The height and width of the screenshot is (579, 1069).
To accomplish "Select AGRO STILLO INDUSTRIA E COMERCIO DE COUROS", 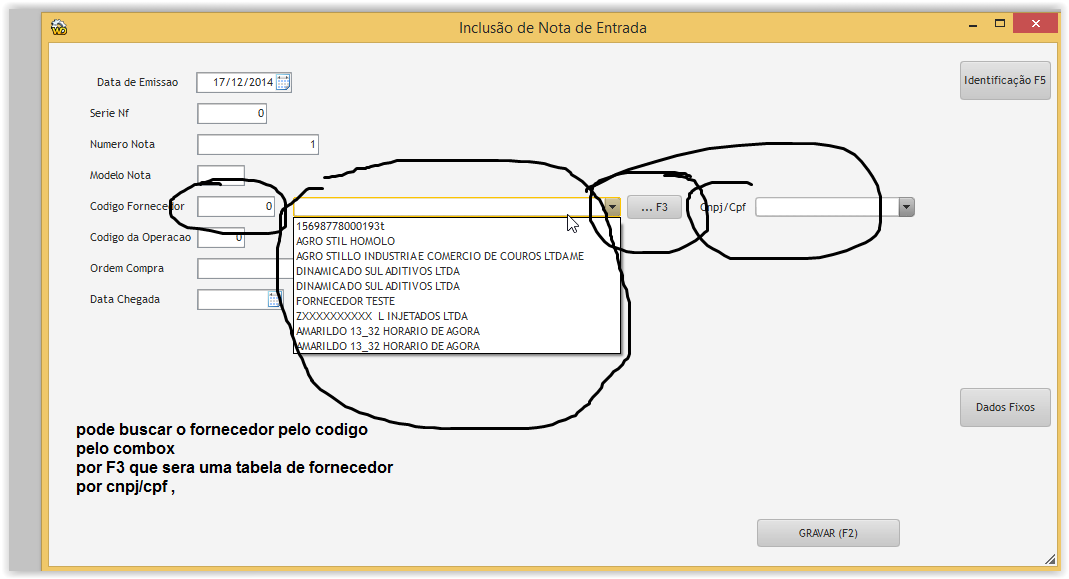I will 457,256.
